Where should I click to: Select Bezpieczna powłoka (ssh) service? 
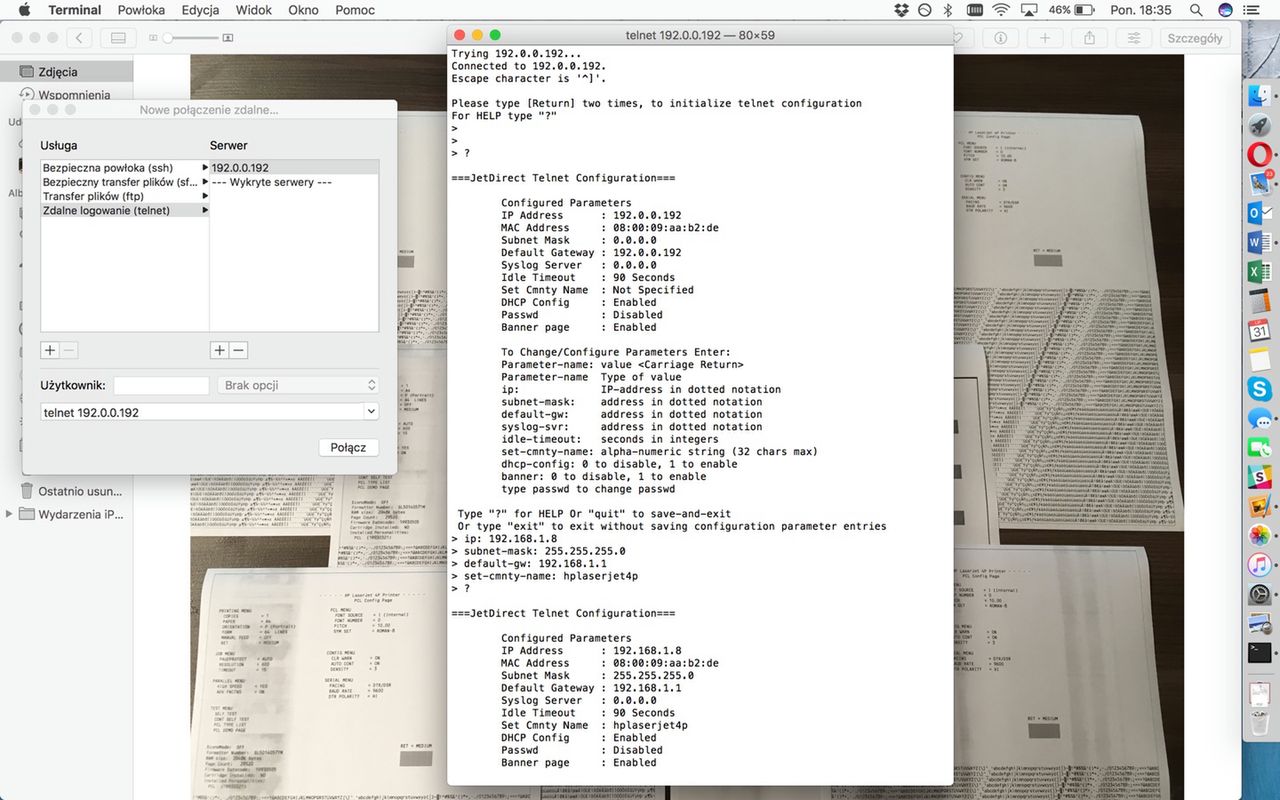tap(125, 168)
